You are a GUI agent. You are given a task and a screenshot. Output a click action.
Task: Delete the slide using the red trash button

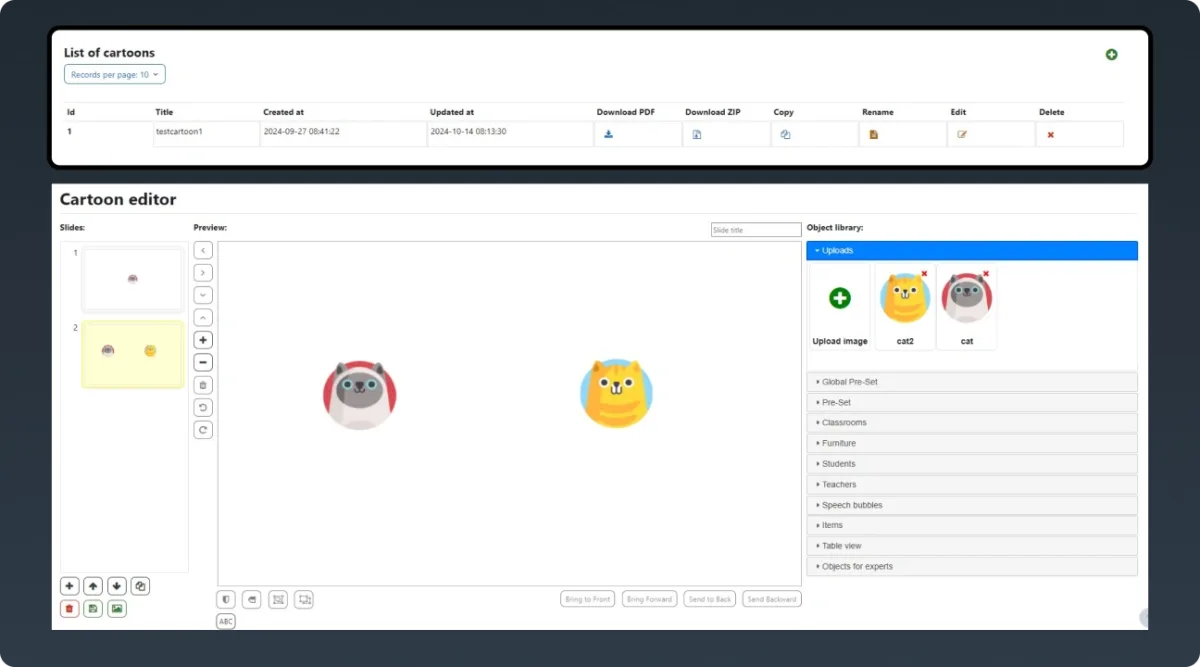[69, 608]
